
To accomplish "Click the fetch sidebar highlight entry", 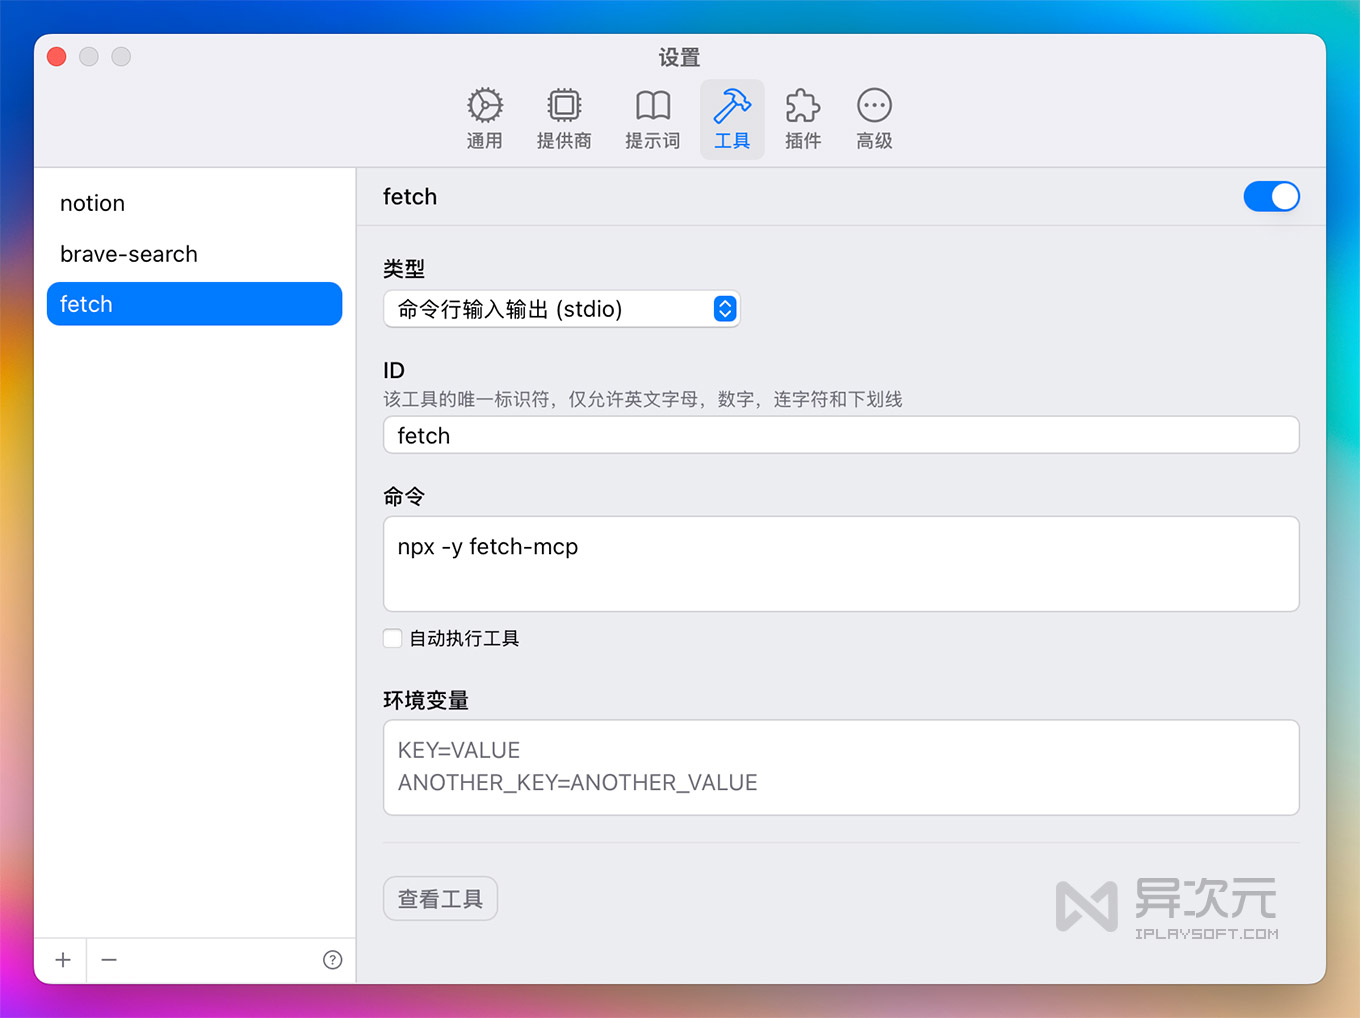I will point(194,304).
